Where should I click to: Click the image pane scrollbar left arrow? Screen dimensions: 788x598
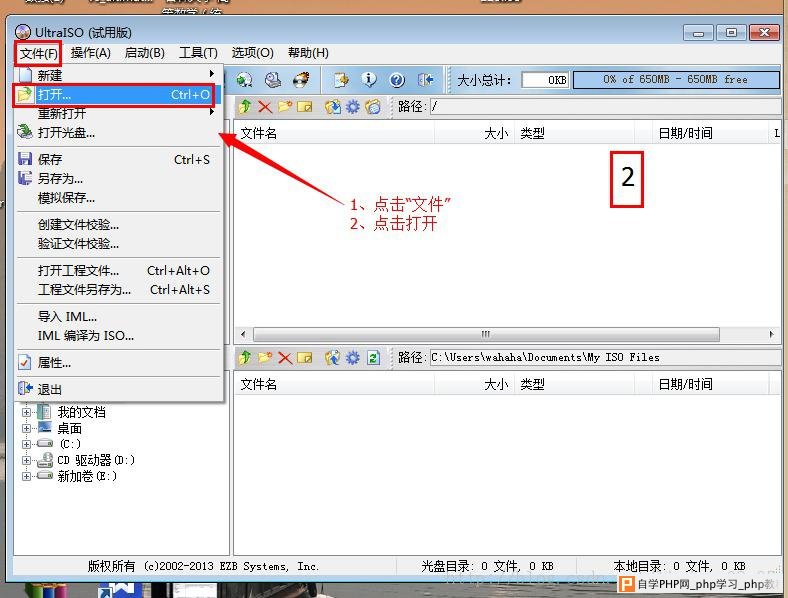pyautogui.click(x=243, y=334)
